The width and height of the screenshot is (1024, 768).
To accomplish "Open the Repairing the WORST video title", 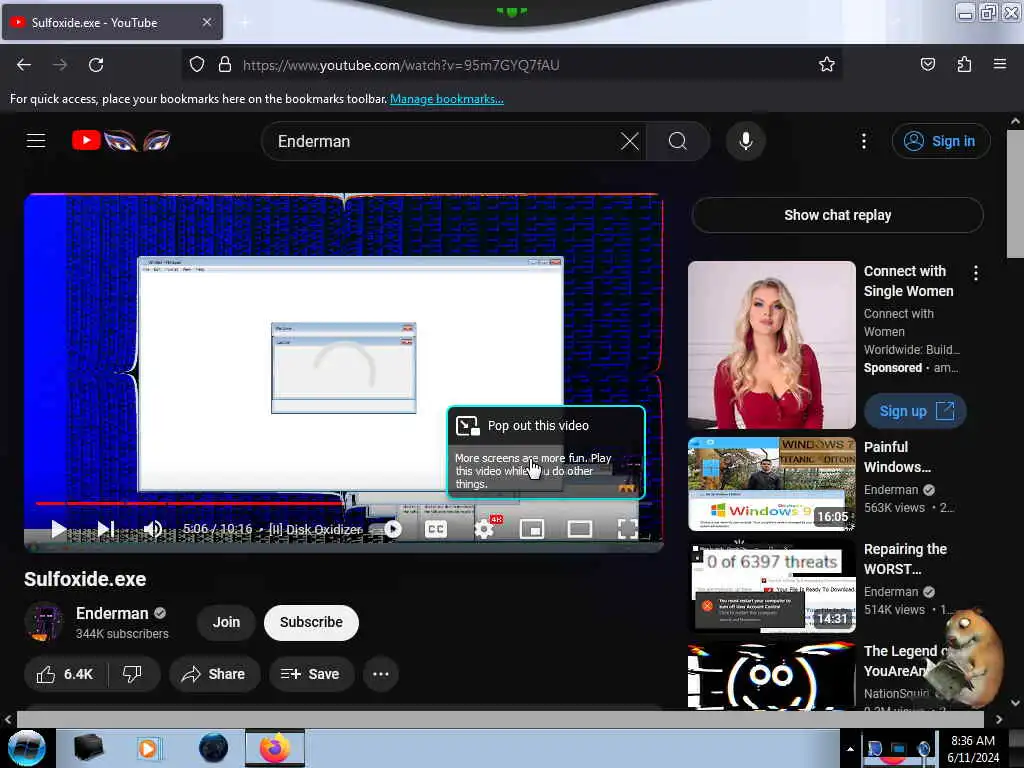I will tap(905, 559).
